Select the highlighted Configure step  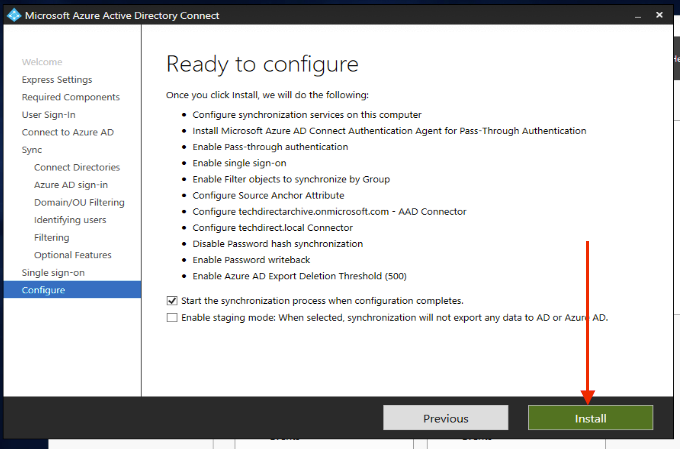click(72, 290)
